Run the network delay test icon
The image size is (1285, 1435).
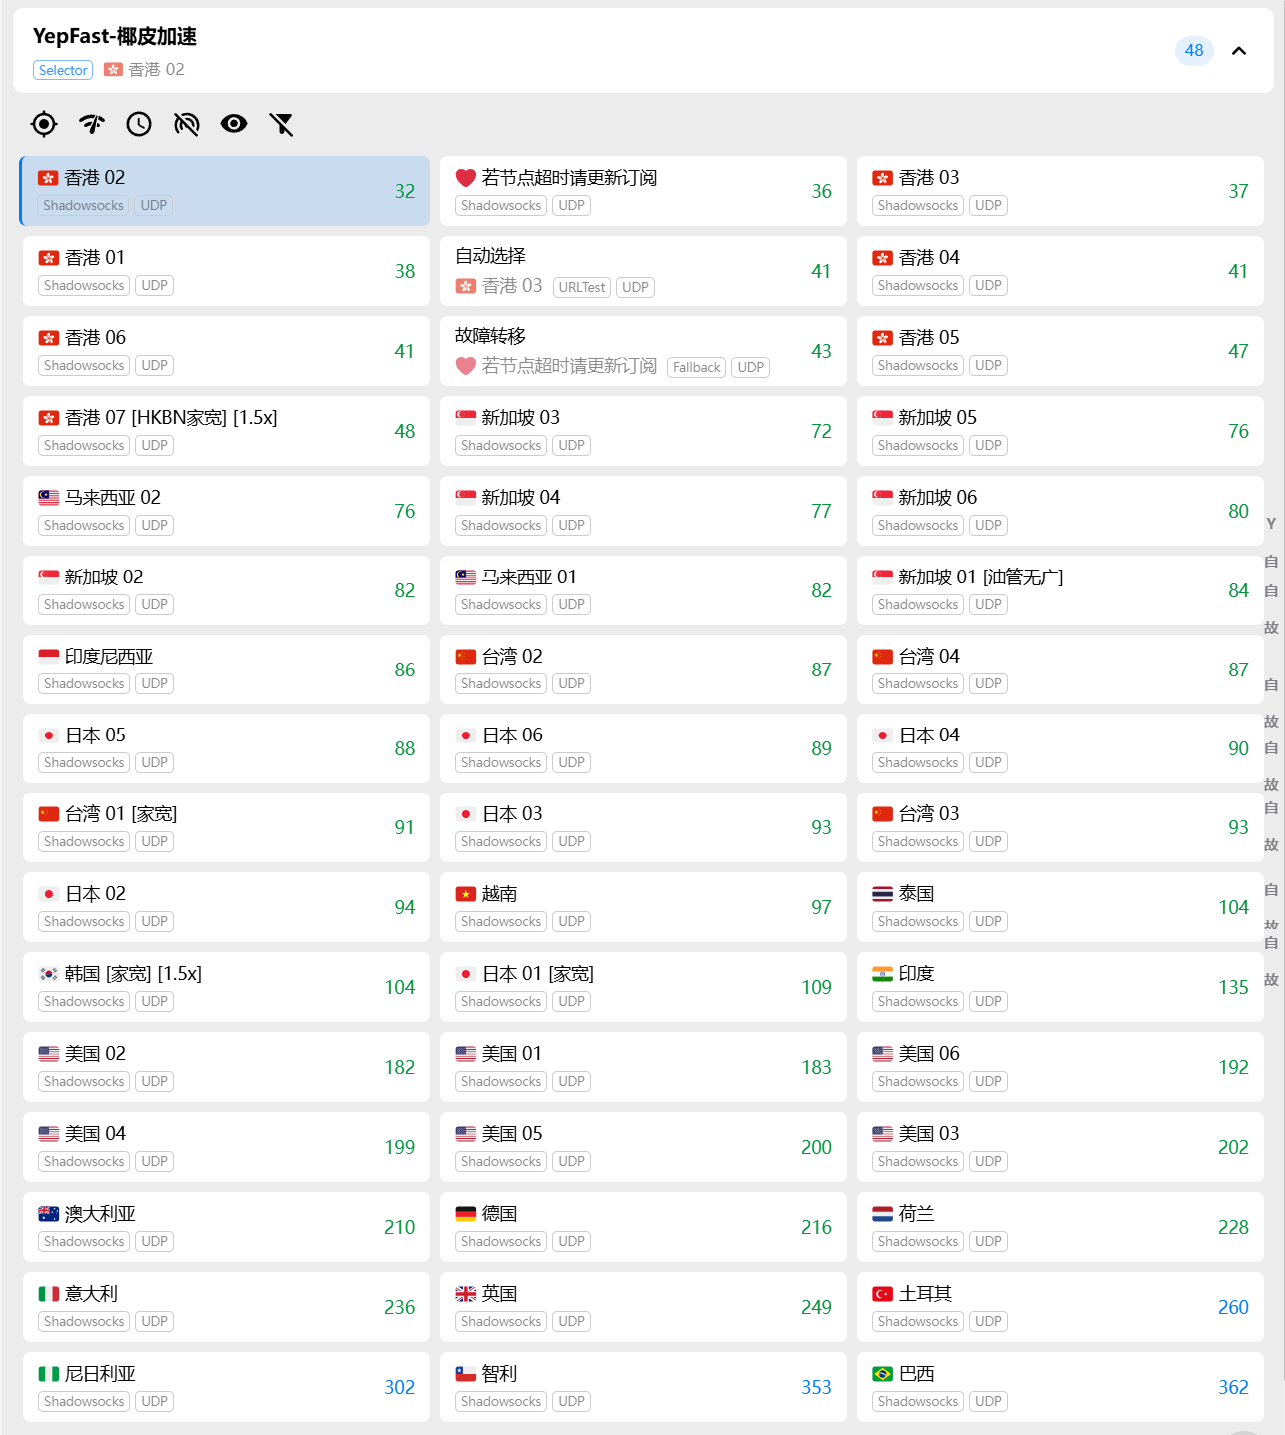pyautogui.click(x=92, y=124)
